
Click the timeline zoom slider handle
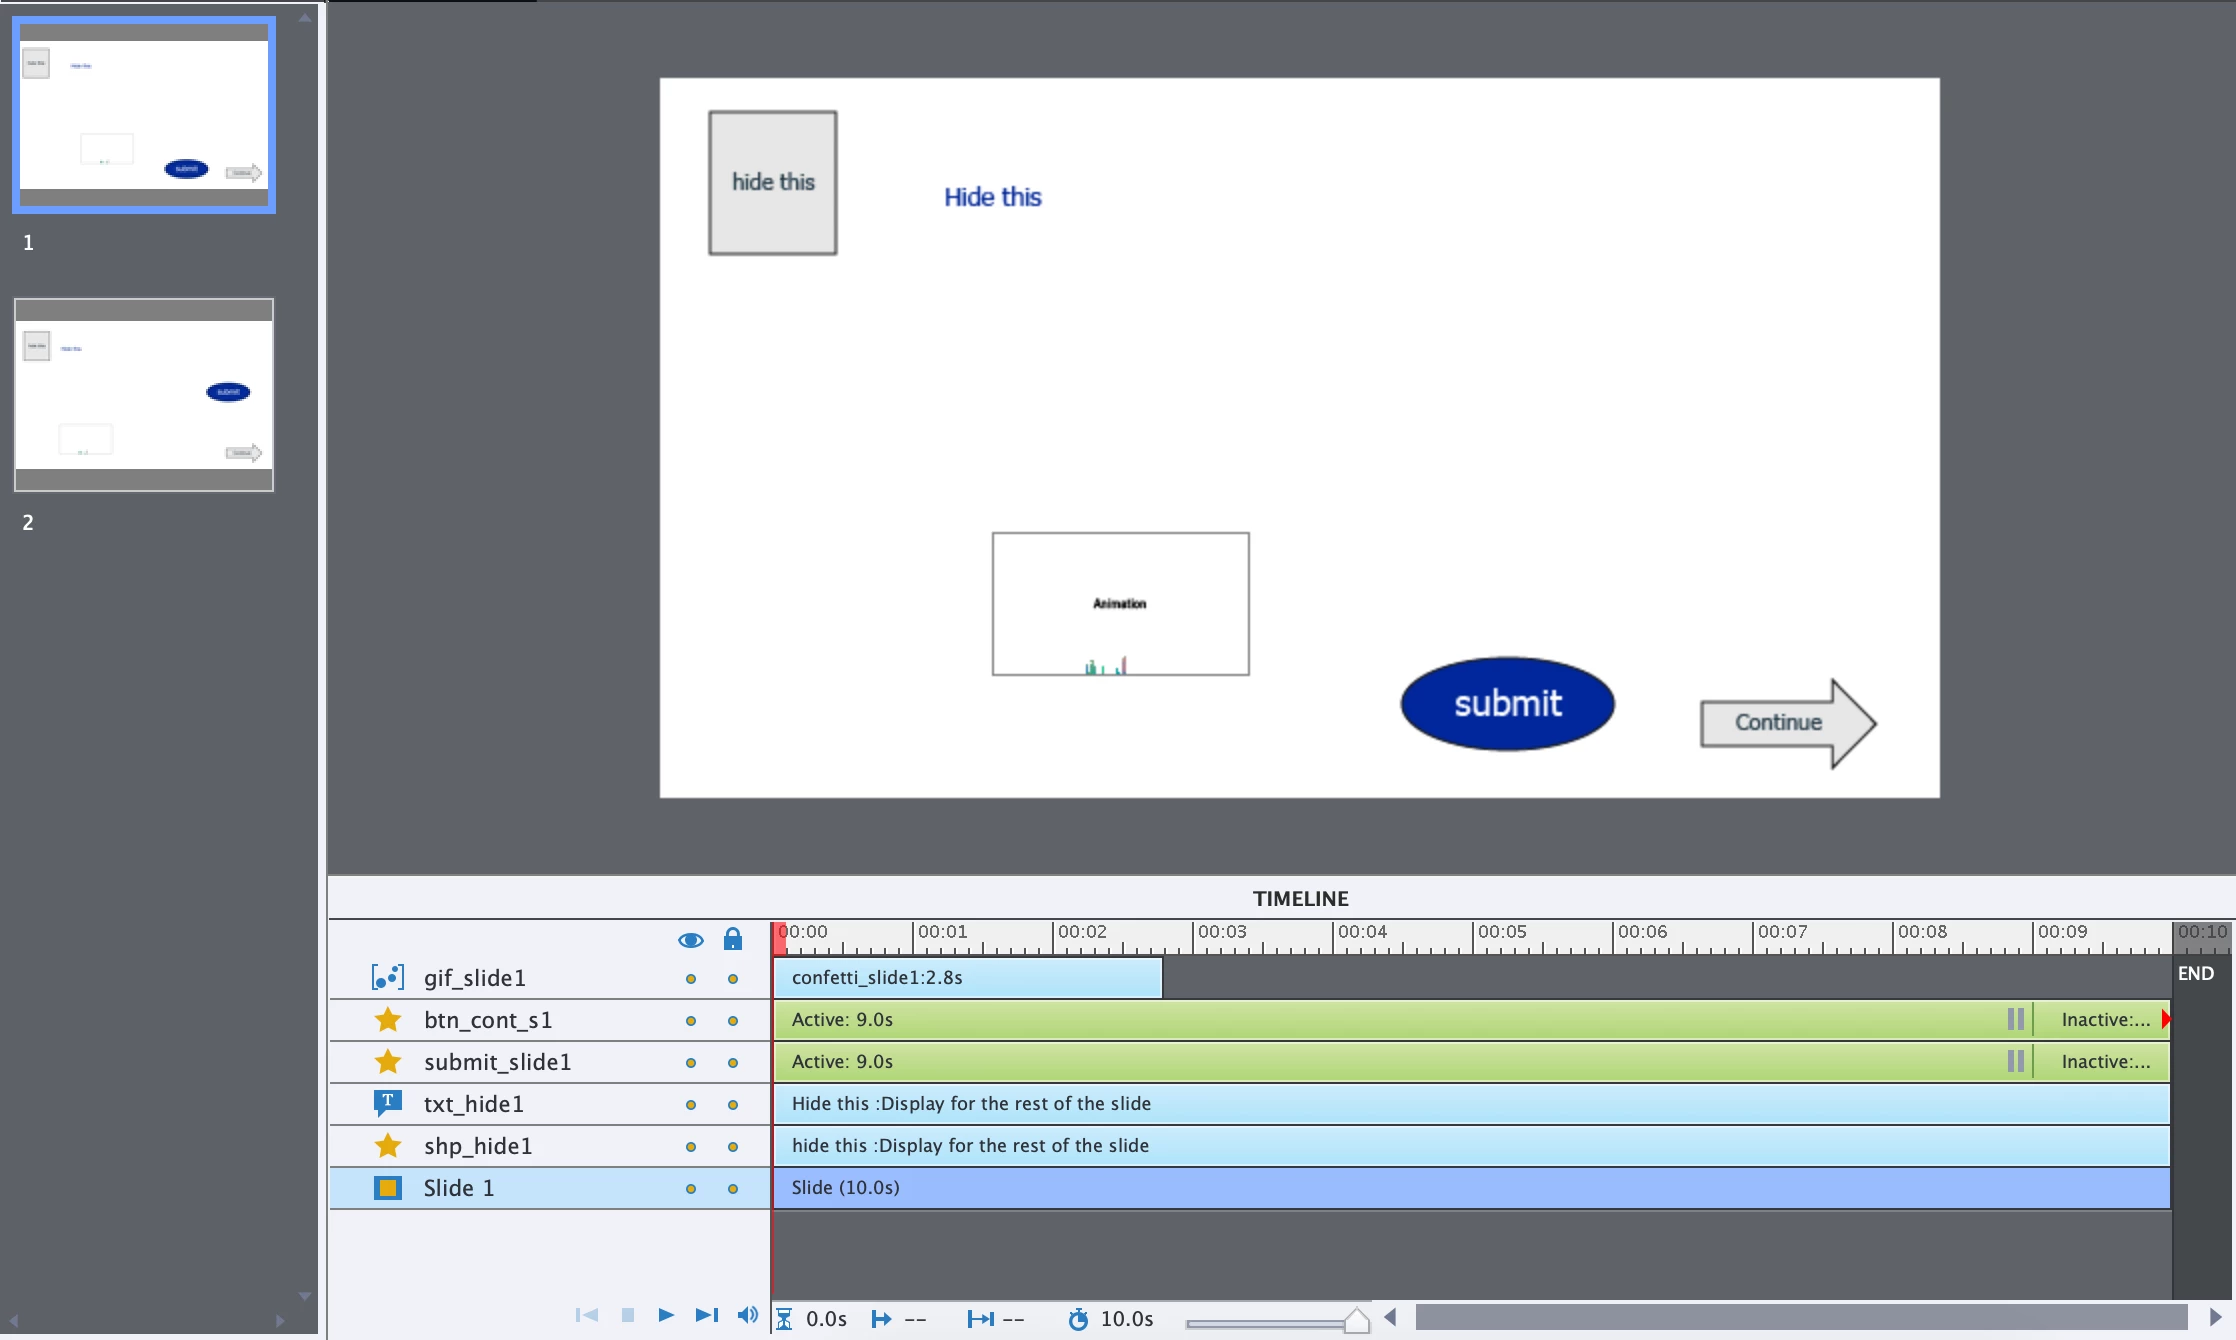point(1356,1321)
